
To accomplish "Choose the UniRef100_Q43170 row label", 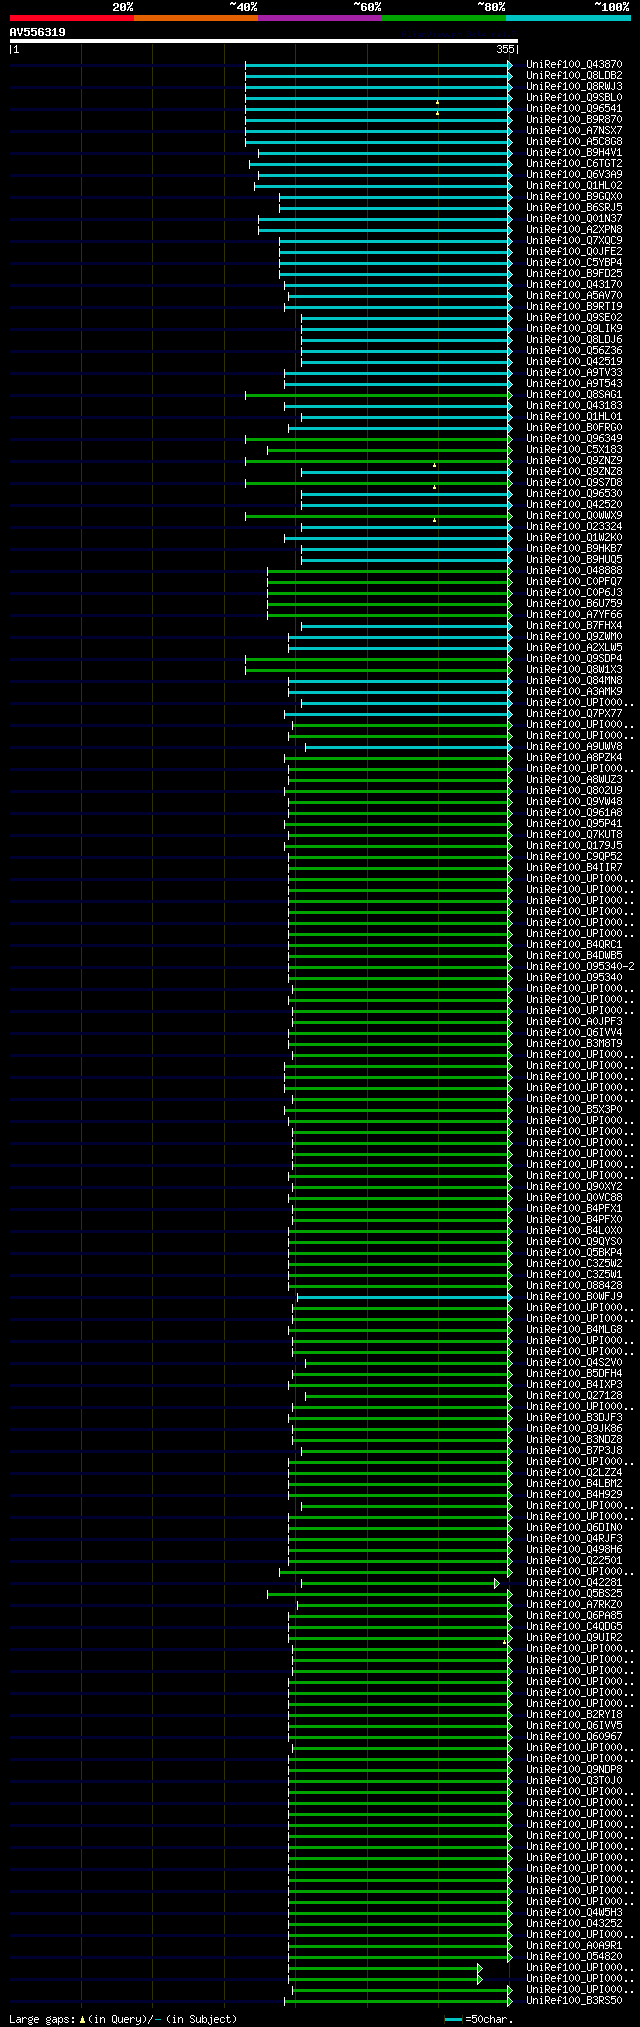I will coord(574,285).
